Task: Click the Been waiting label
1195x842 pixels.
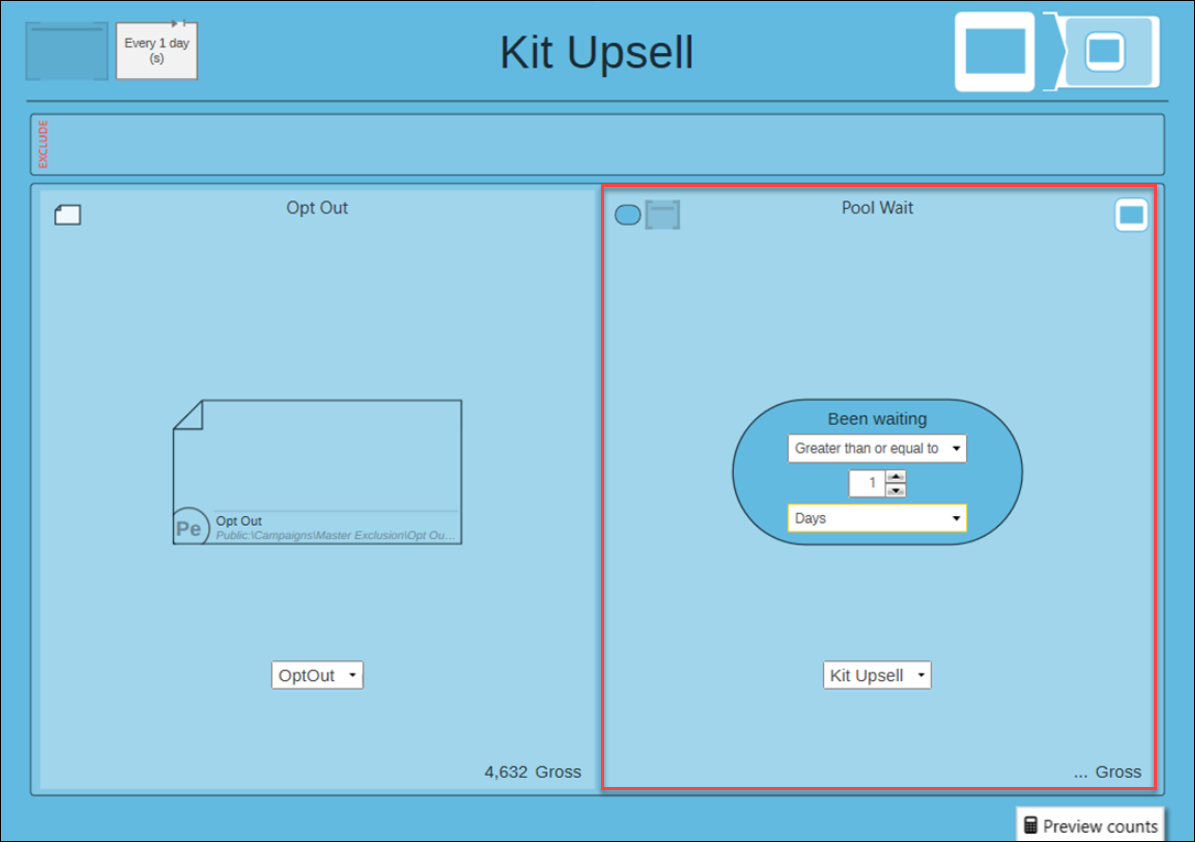Action: tap(877, 419)
